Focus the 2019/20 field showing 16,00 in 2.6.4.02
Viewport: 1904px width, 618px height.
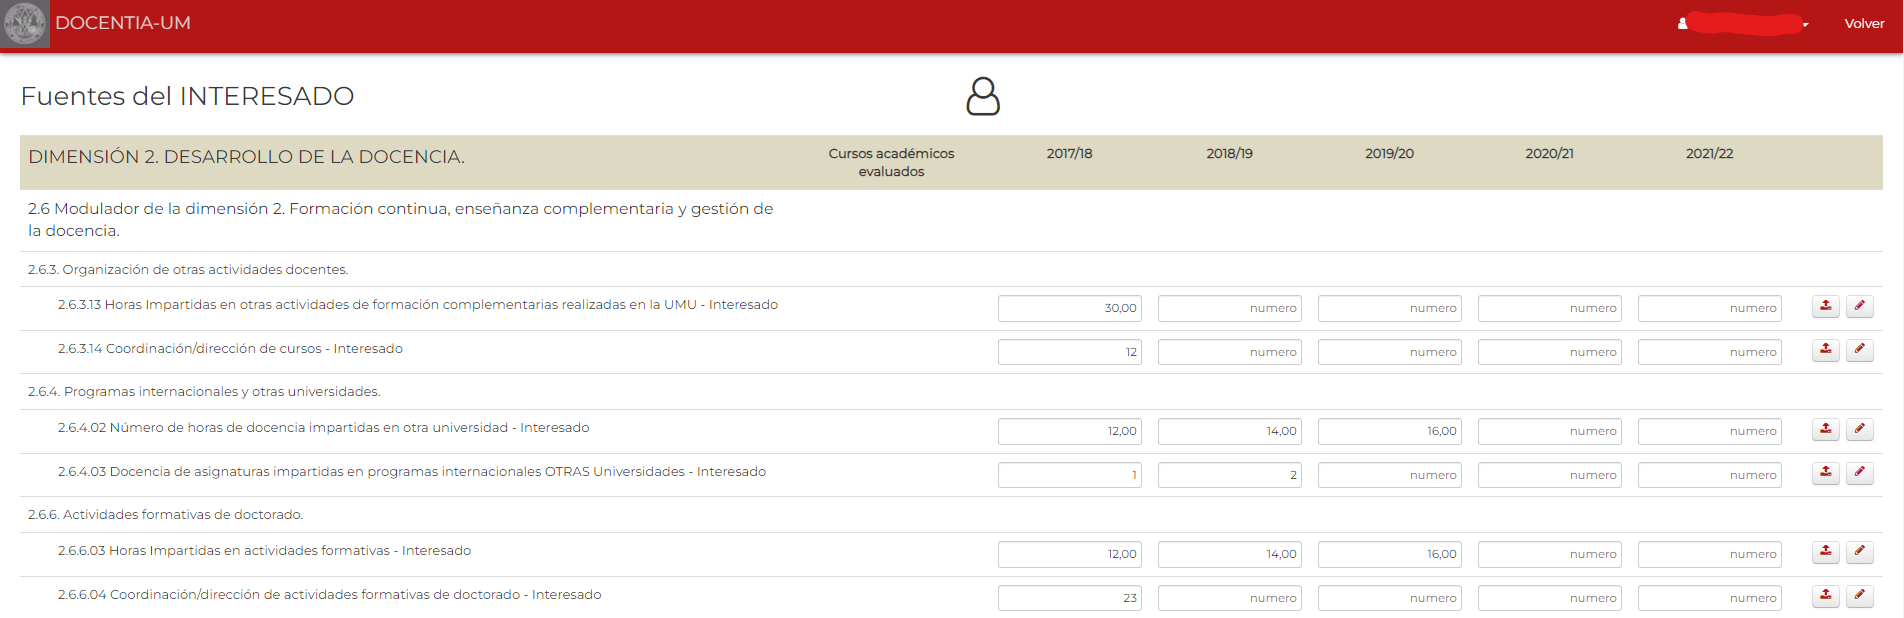(1389, 431)
